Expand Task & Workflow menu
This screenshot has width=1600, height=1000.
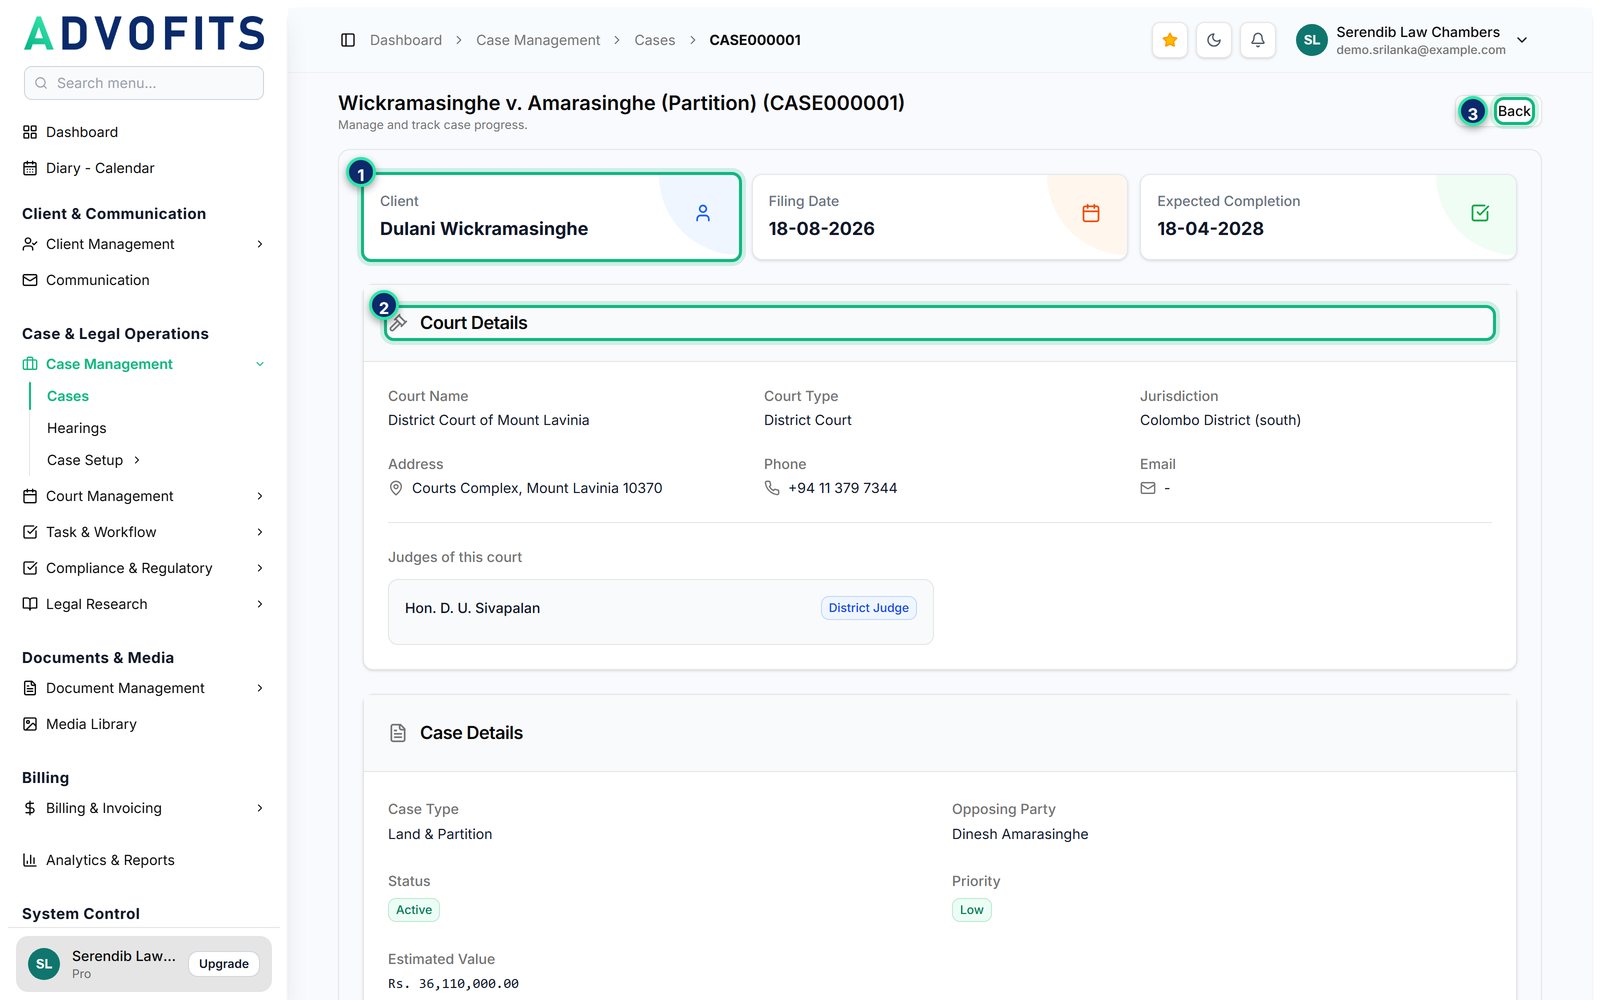144,532
